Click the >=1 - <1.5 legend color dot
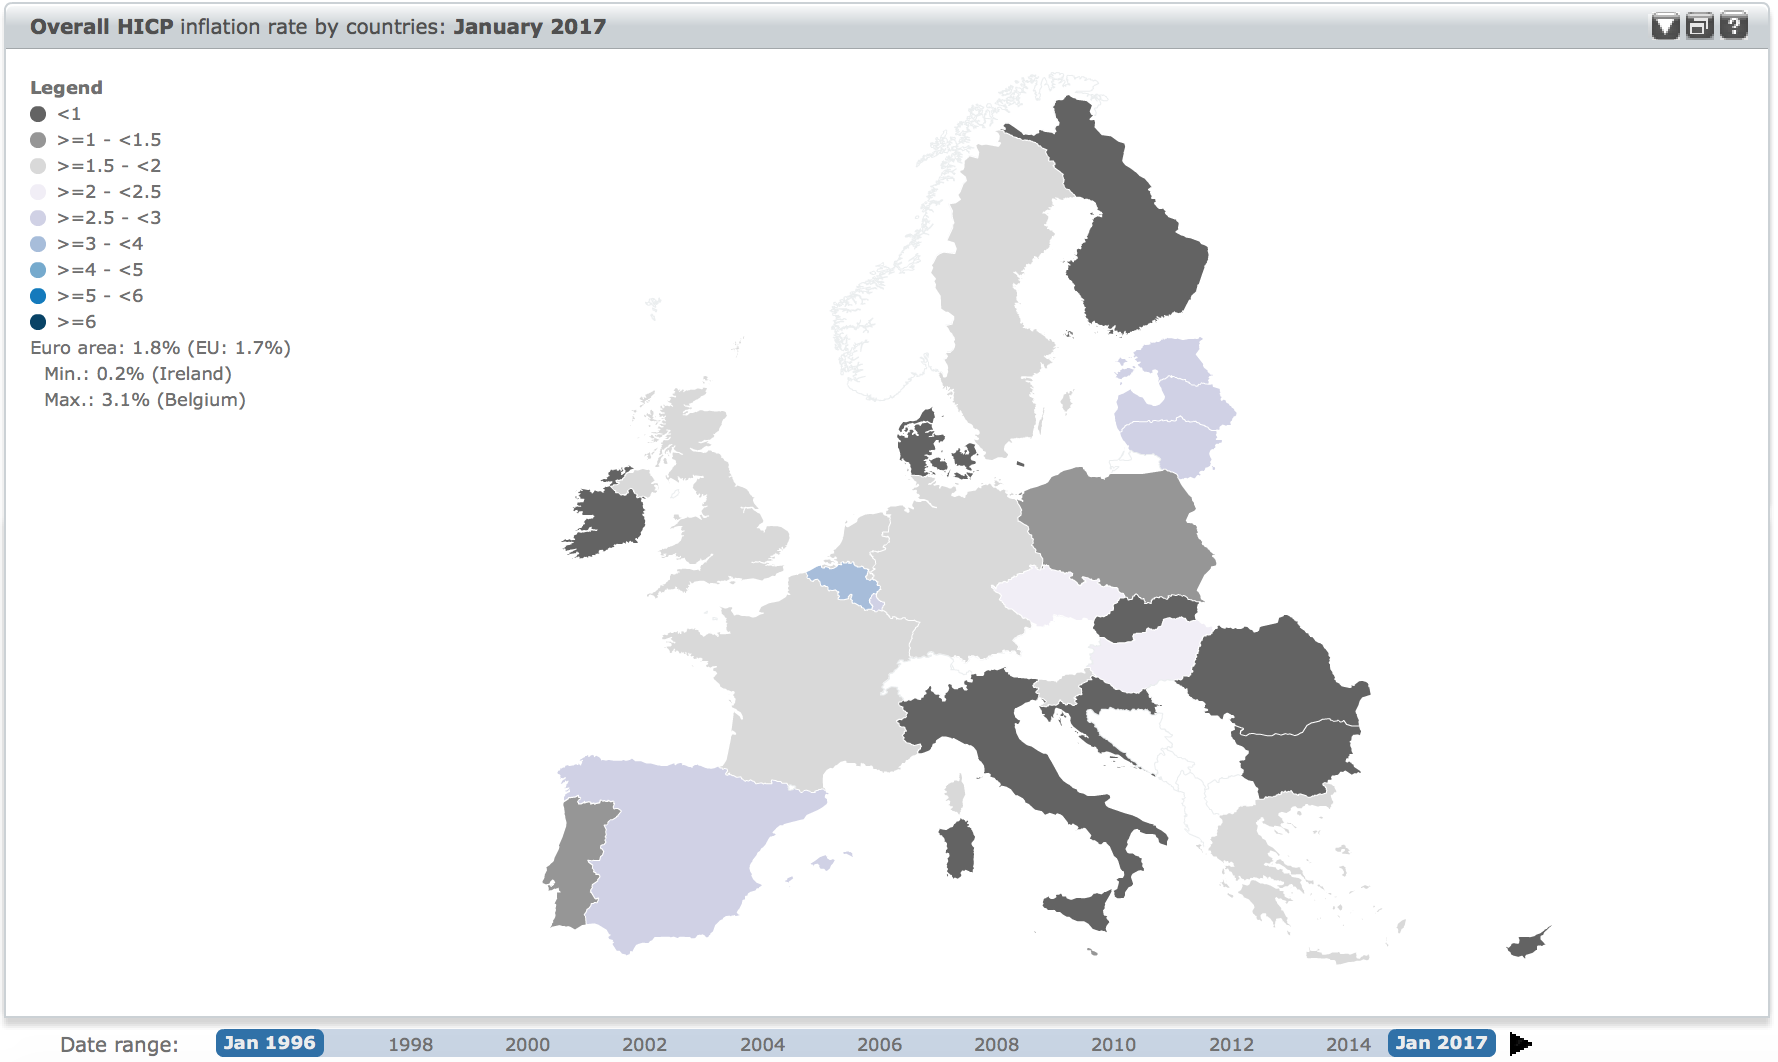This screenshot has height=1062, width=1778. (38, 140)
